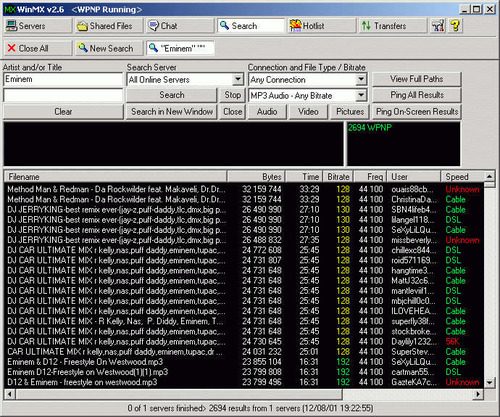This screenshot has height=417, width=500.
Task: Click the Artist field containing Eminem
Action: click(63, 79)
